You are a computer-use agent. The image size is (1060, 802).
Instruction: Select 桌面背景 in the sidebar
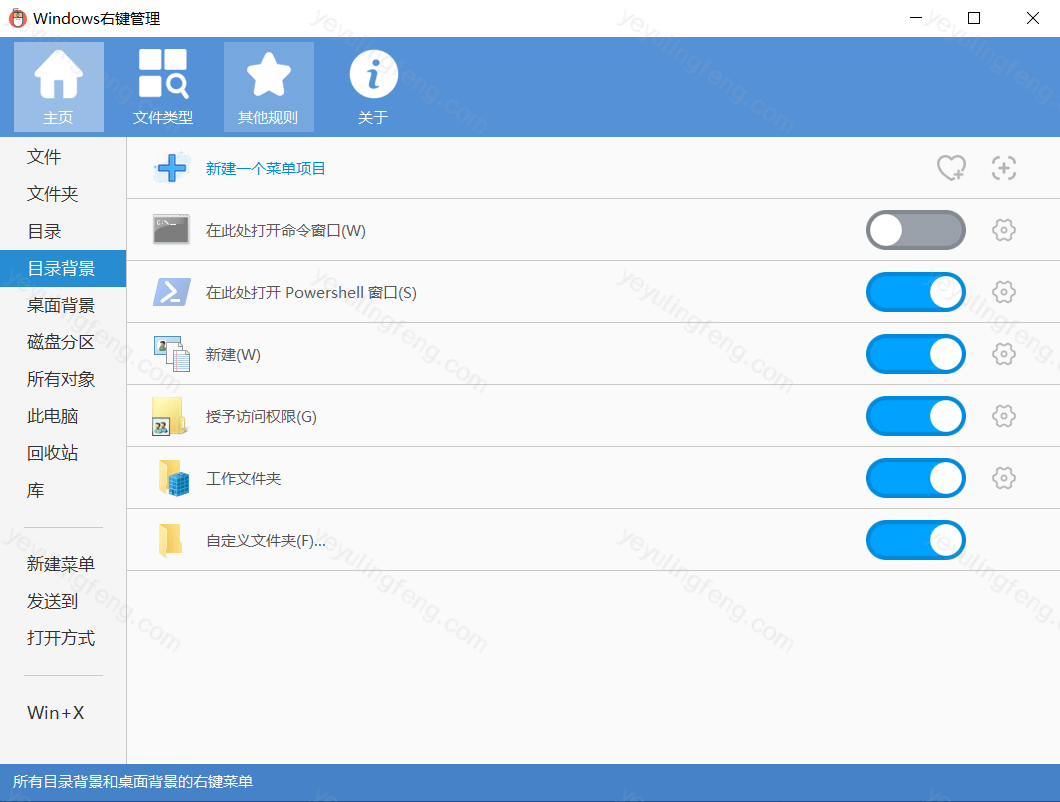[61, 305]
